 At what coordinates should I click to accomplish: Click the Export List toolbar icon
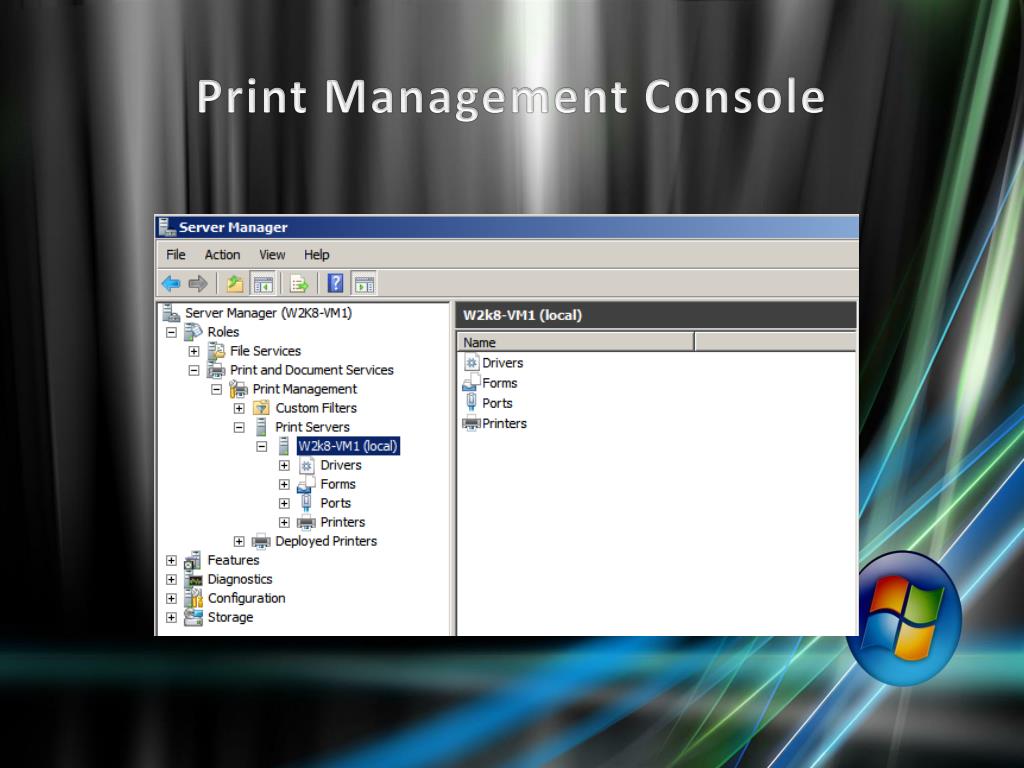click(x=299, y=283)
